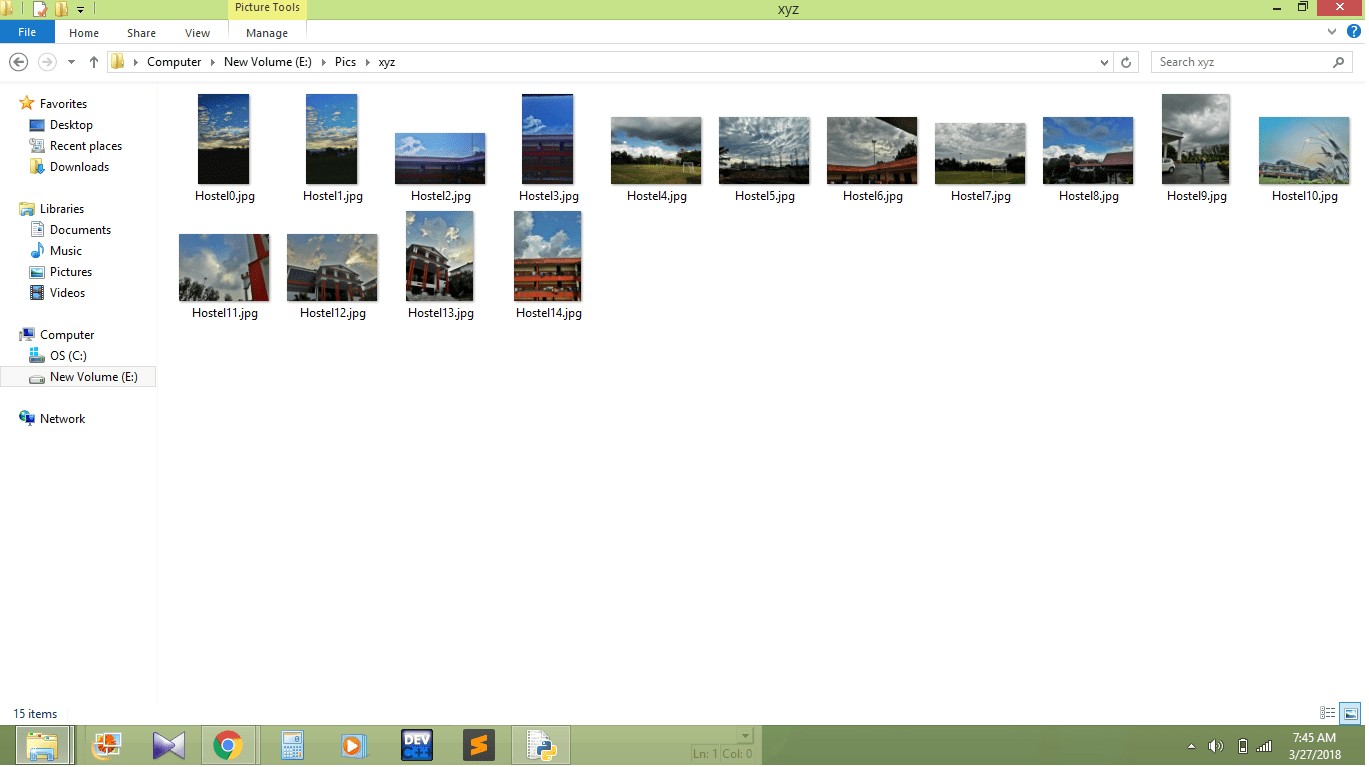Open the File menu
1369x767 pixels.
click(27, 32)
